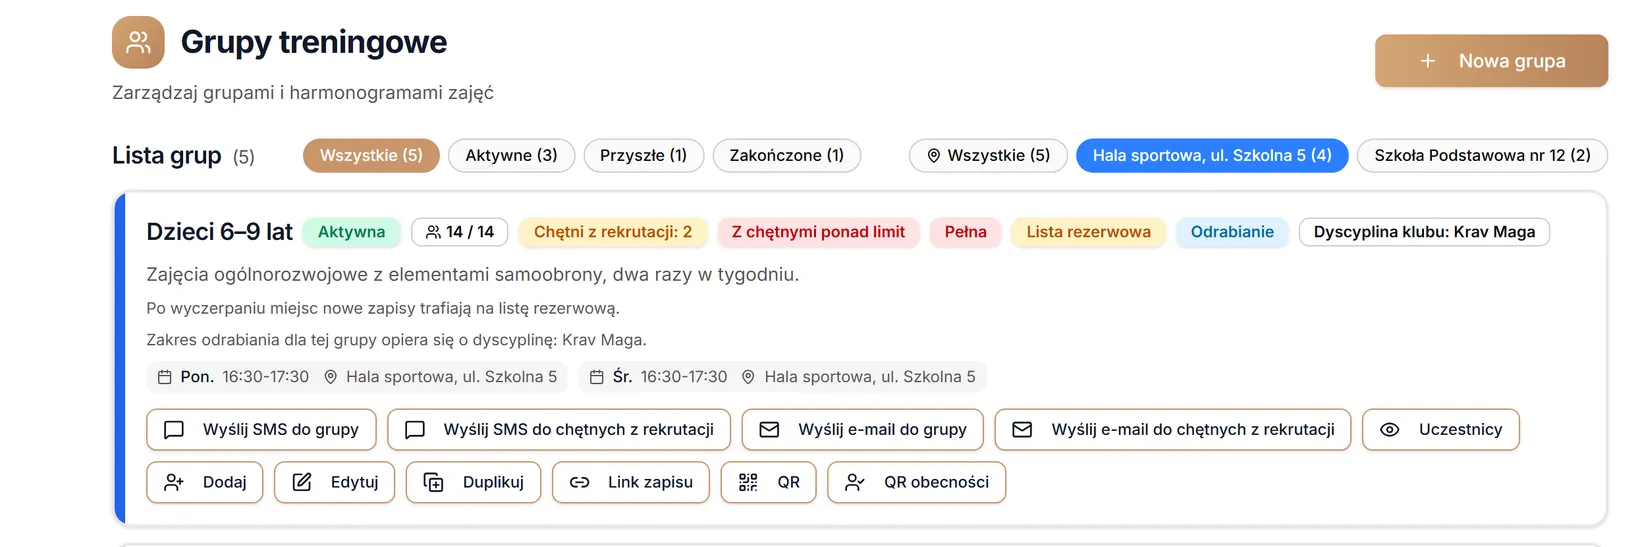The width and height of the screenshot is (1640, 547).
Task: Select the Wszystkie (5) status filter
Action: click(371, 156)
